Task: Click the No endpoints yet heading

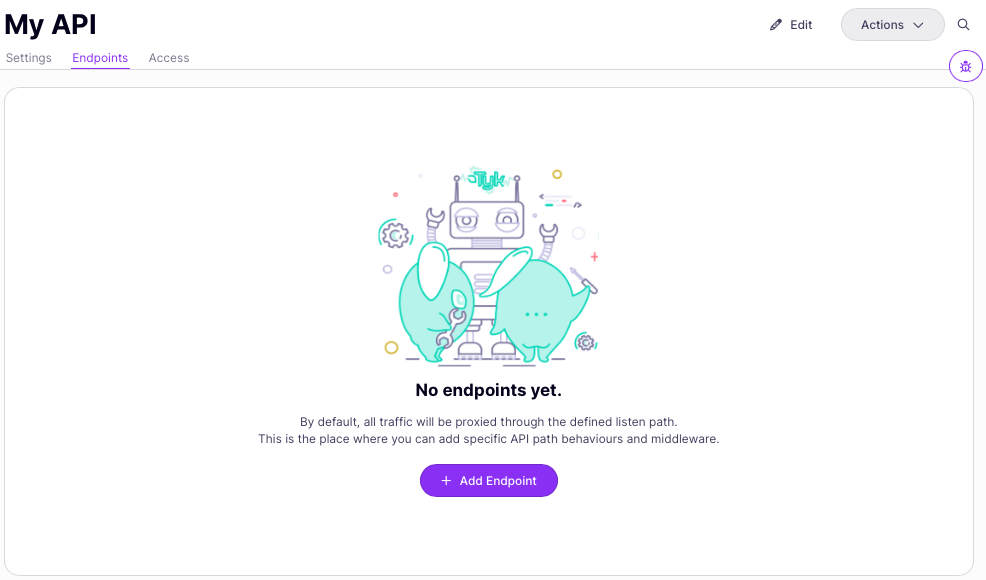Action: click(x=488, y=390)
